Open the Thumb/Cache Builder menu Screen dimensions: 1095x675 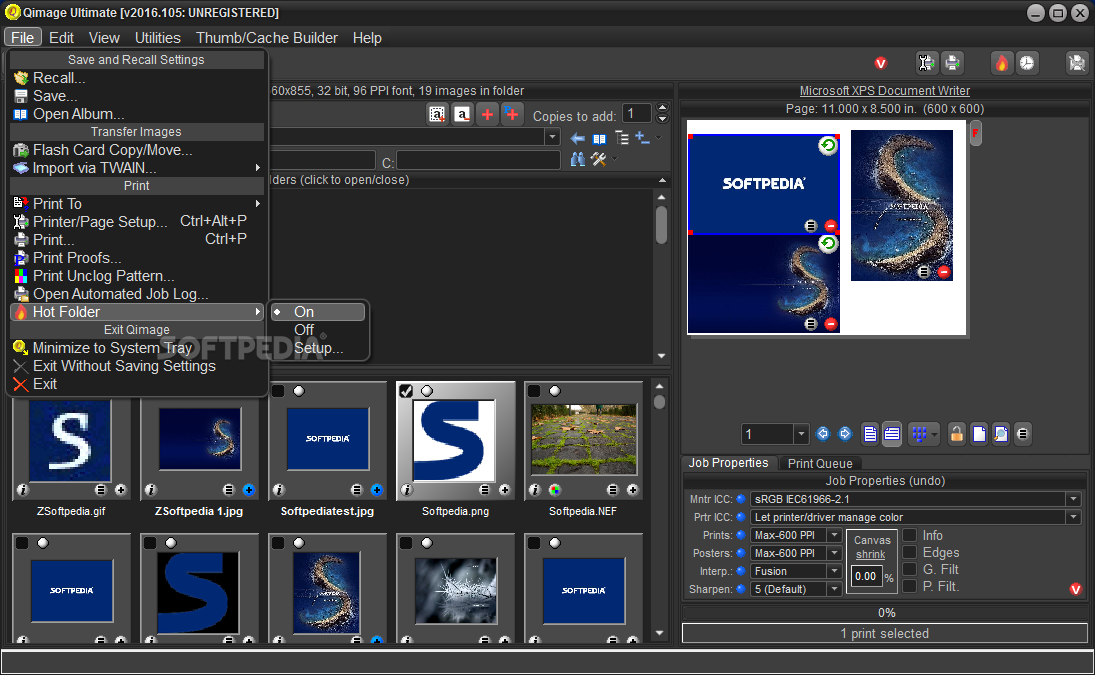pos(267,38)
